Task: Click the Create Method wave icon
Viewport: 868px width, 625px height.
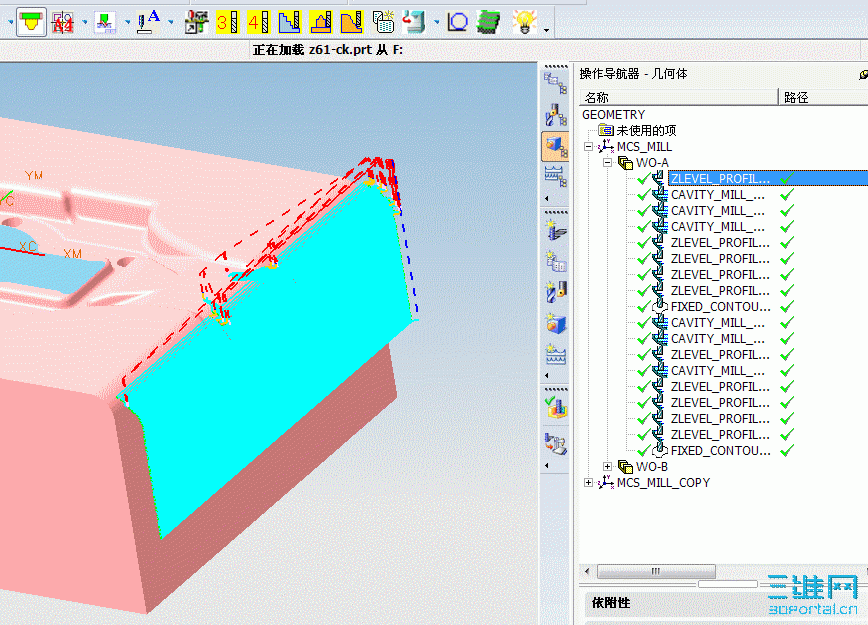Action: tap(555, 354)
